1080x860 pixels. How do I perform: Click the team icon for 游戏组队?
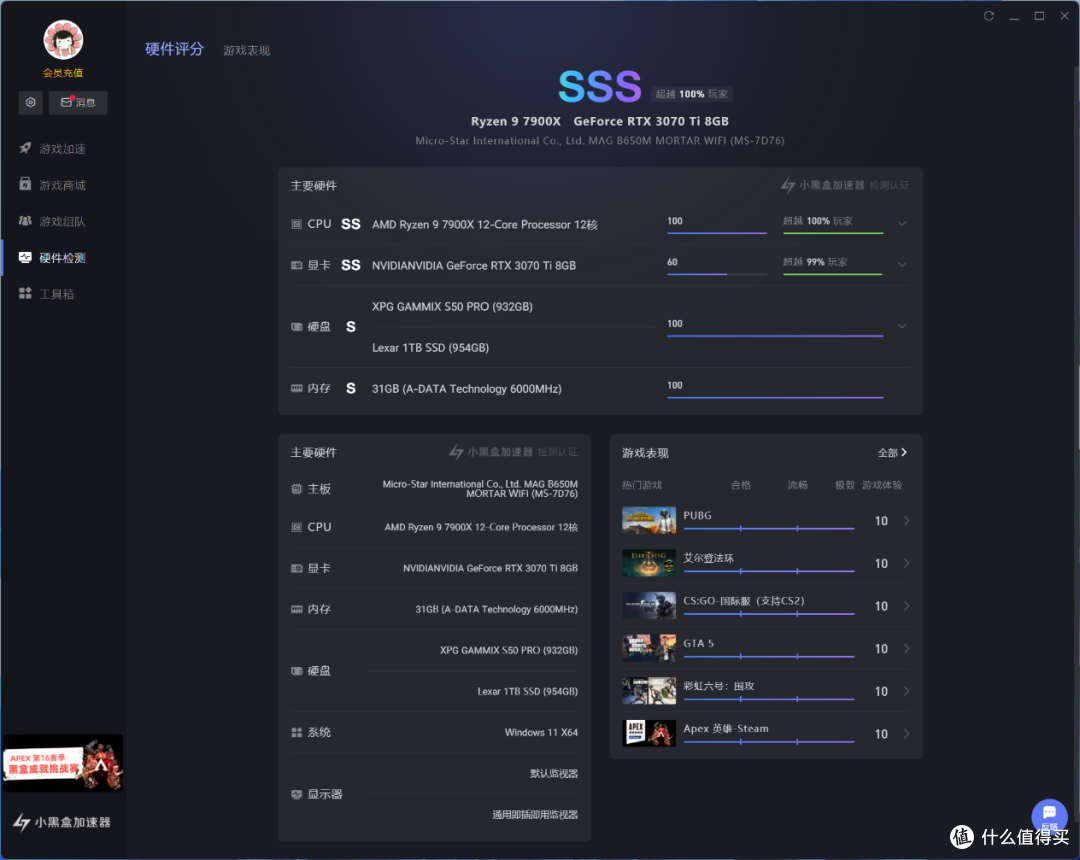coord(25,220)
